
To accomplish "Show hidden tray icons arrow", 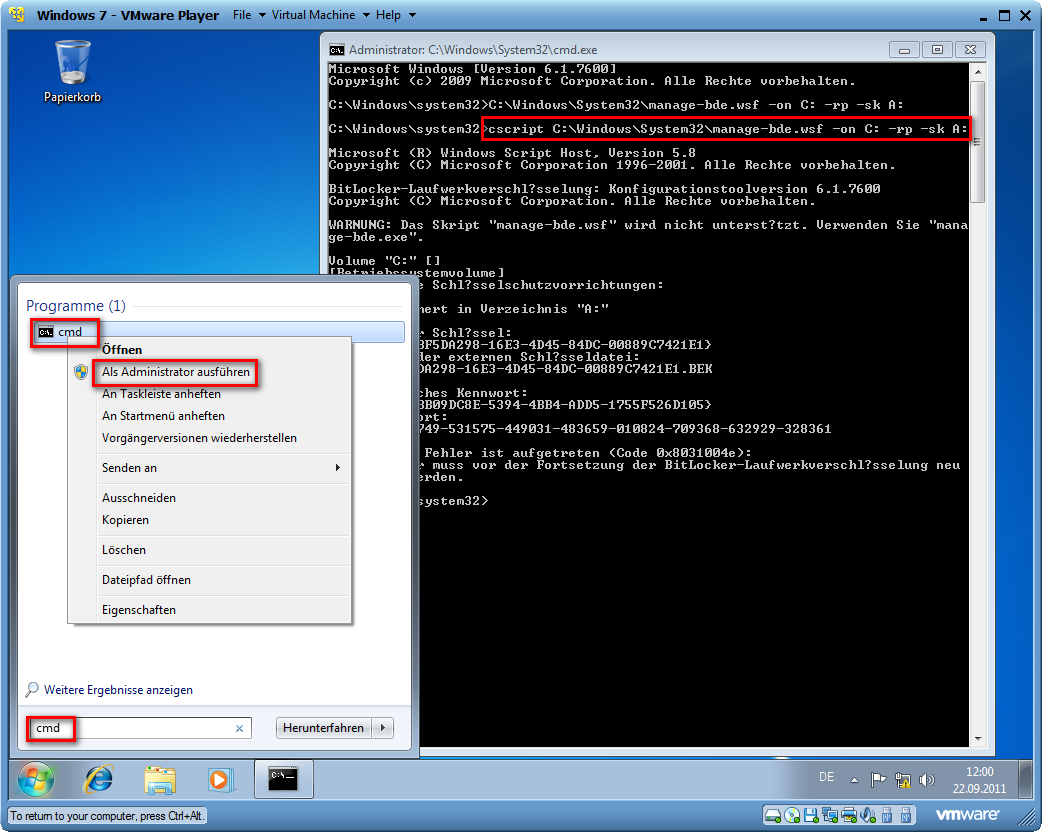I will pyautogui.click(x=855, y=780).
